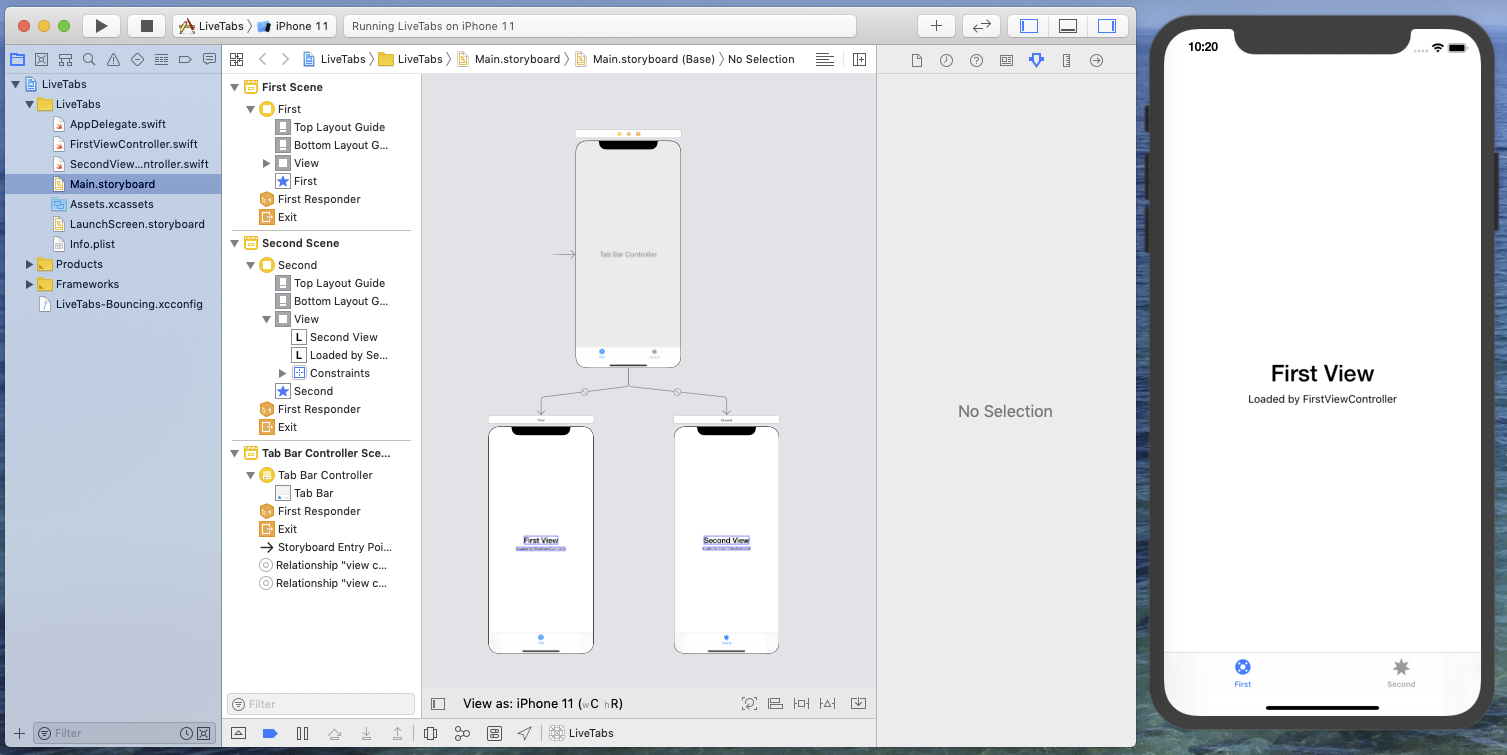Screen dimensions: 1507x755
Task: Toggle the debug area visibility
Action: click(1067, 26)
